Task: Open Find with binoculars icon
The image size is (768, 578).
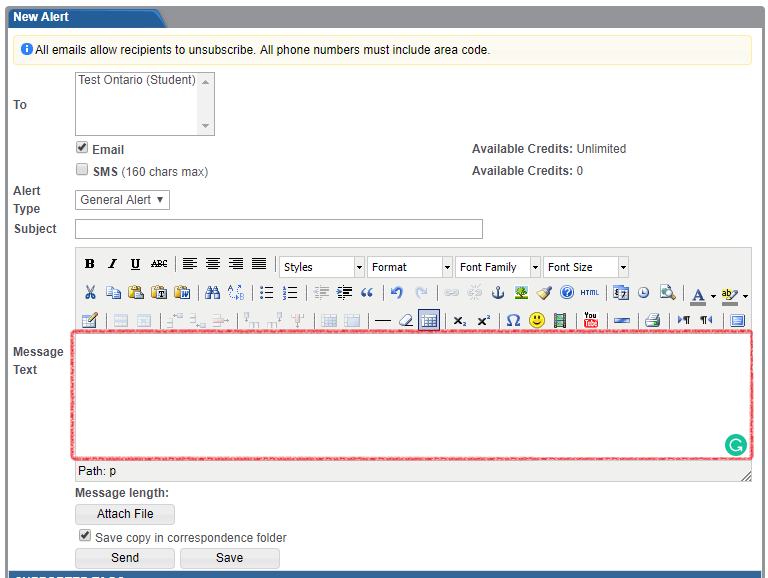Action: click(x=212, y=292)
